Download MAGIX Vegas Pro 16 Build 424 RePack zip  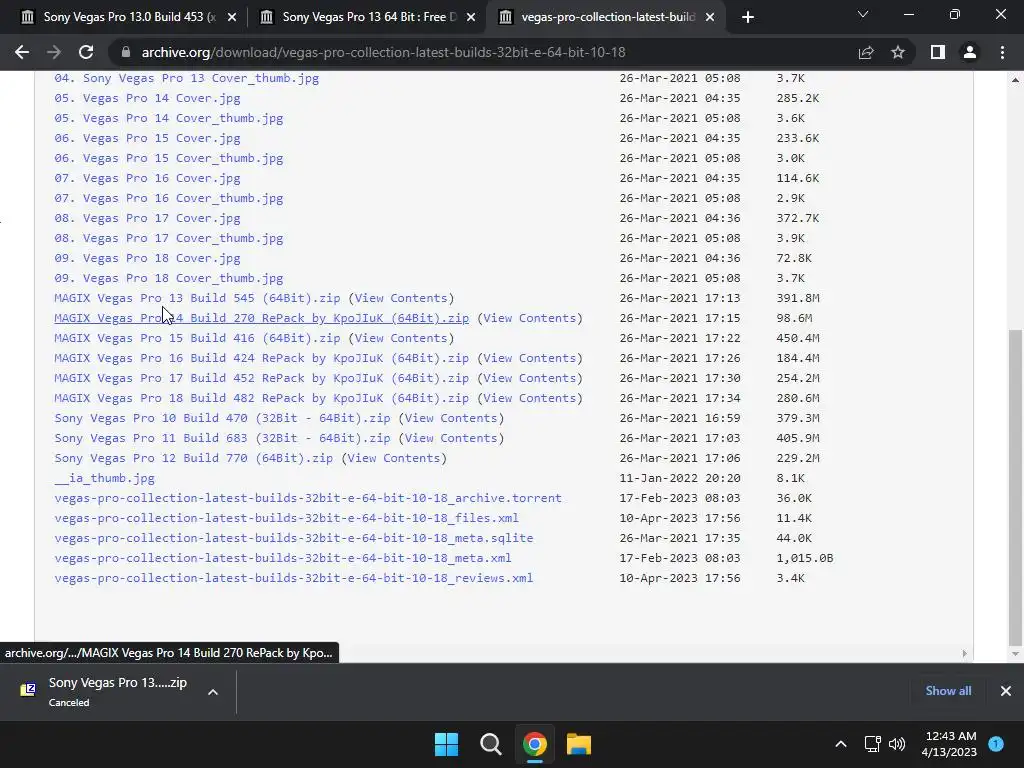pos(261,358)
